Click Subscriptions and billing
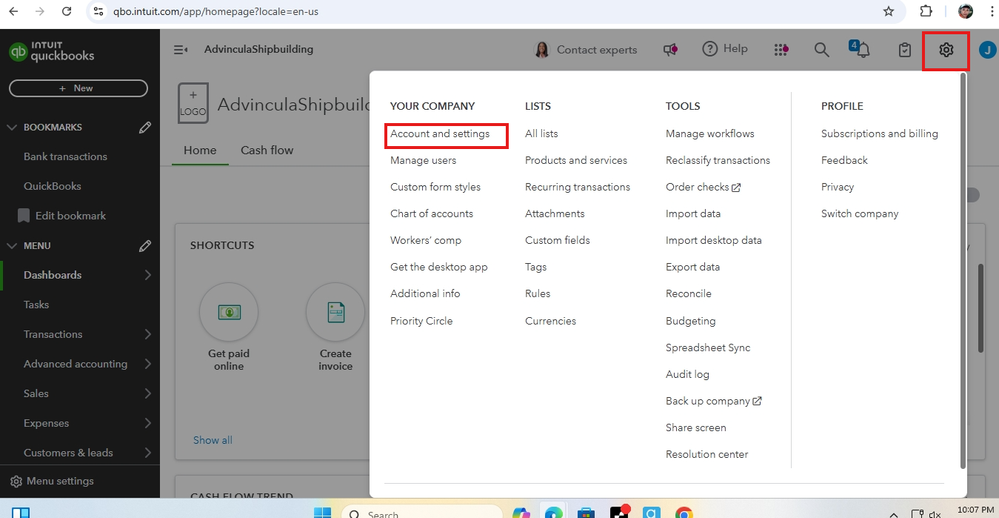Viewport: 999px width, 518px height. [879, 134]
